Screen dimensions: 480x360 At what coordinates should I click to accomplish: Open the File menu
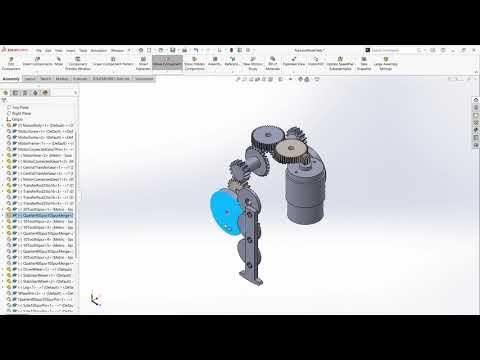click(x=39, y=50)
